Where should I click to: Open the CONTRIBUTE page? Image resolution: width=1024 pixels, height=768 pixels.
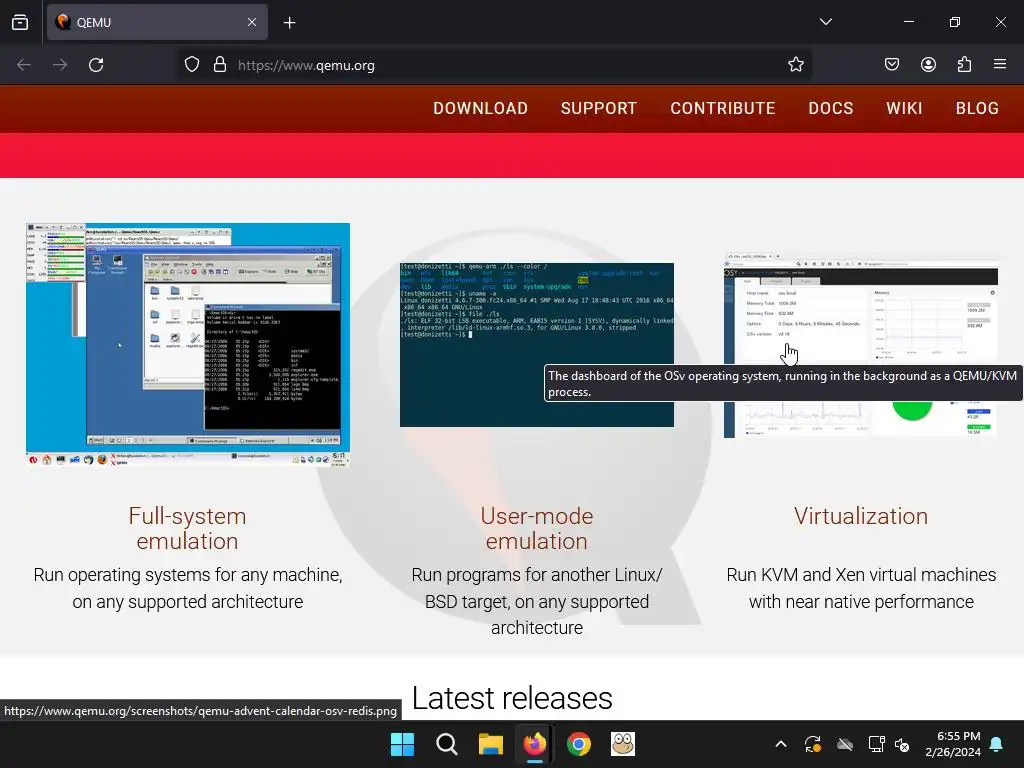pyautogui.click(x=723, y=108)
